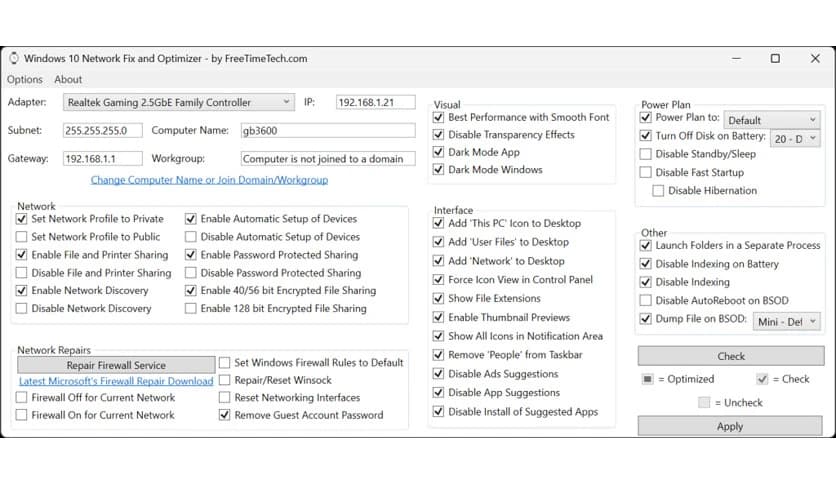Toggle Add 'Network' to Desktop

click(439, 261)
